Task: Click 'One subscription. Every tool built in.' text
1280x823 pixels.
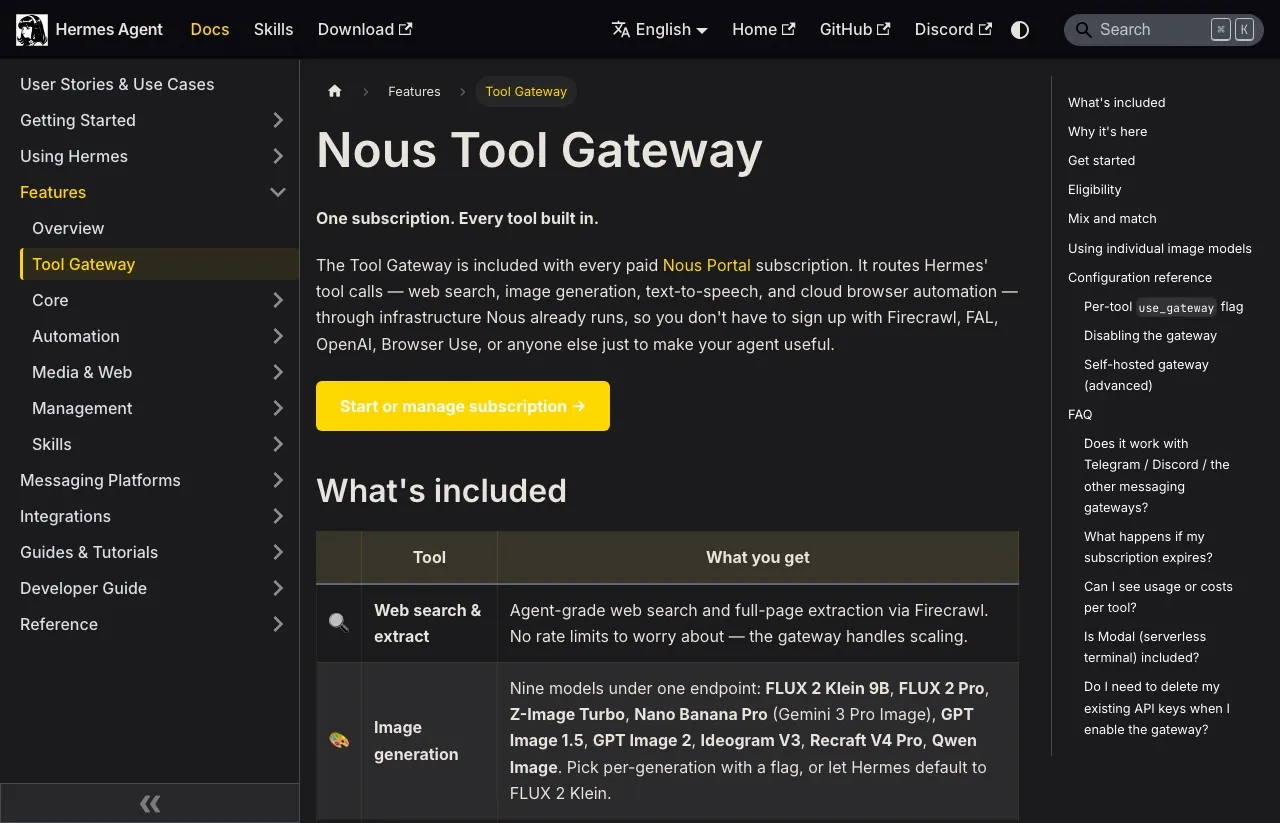Action: [x=457, y=218]
